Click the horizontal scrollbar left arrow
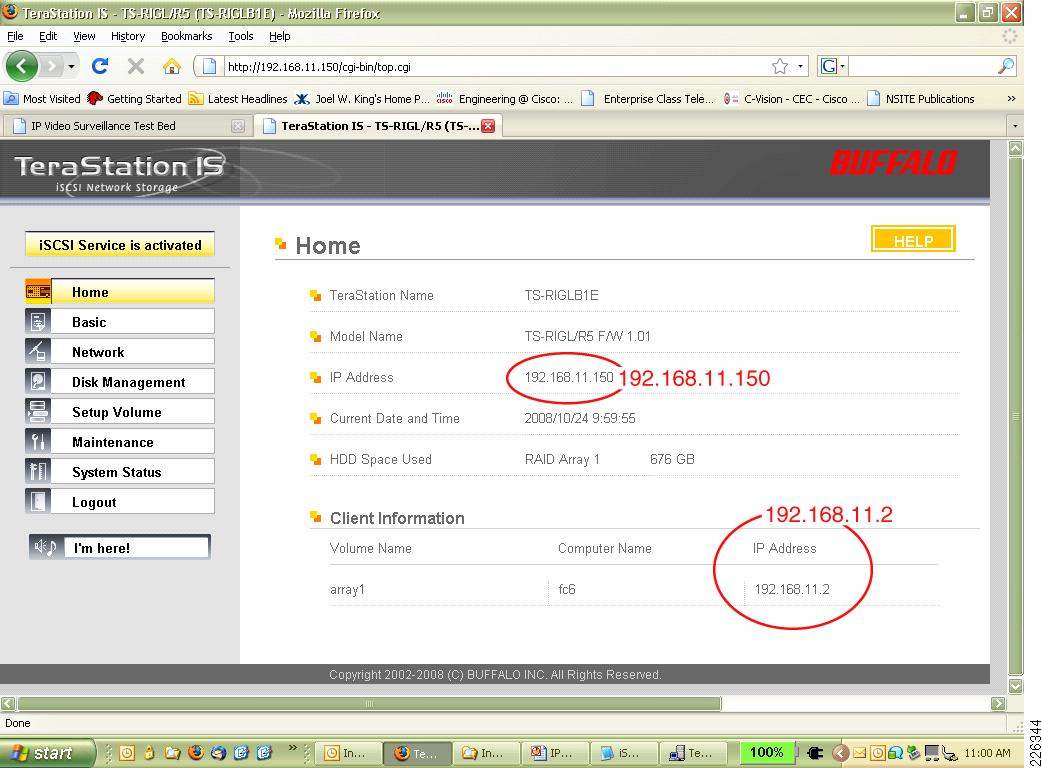Image resolution: width=1042 pixels, height=768 pixels. click(x=8, y=703)
